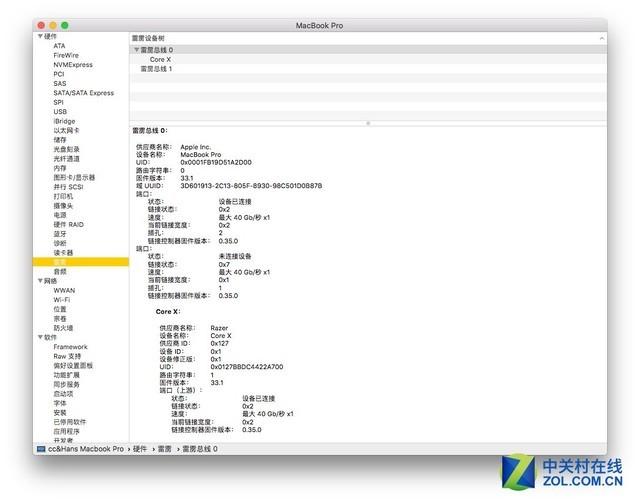The image size is (640, 502).
Task: Select WWAN under the network section
Action: [x=64, y=290]
